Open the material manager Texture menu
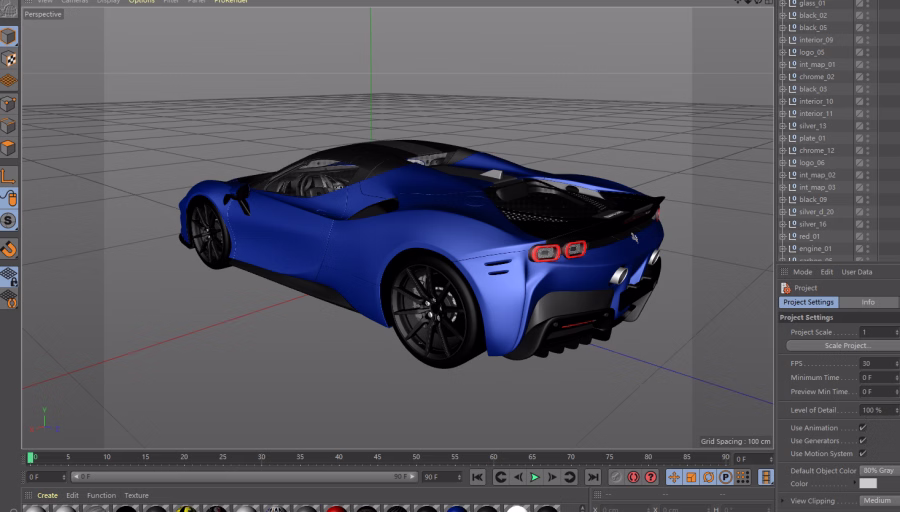Screen dimensions: 900x512 (x=137, y=495)
